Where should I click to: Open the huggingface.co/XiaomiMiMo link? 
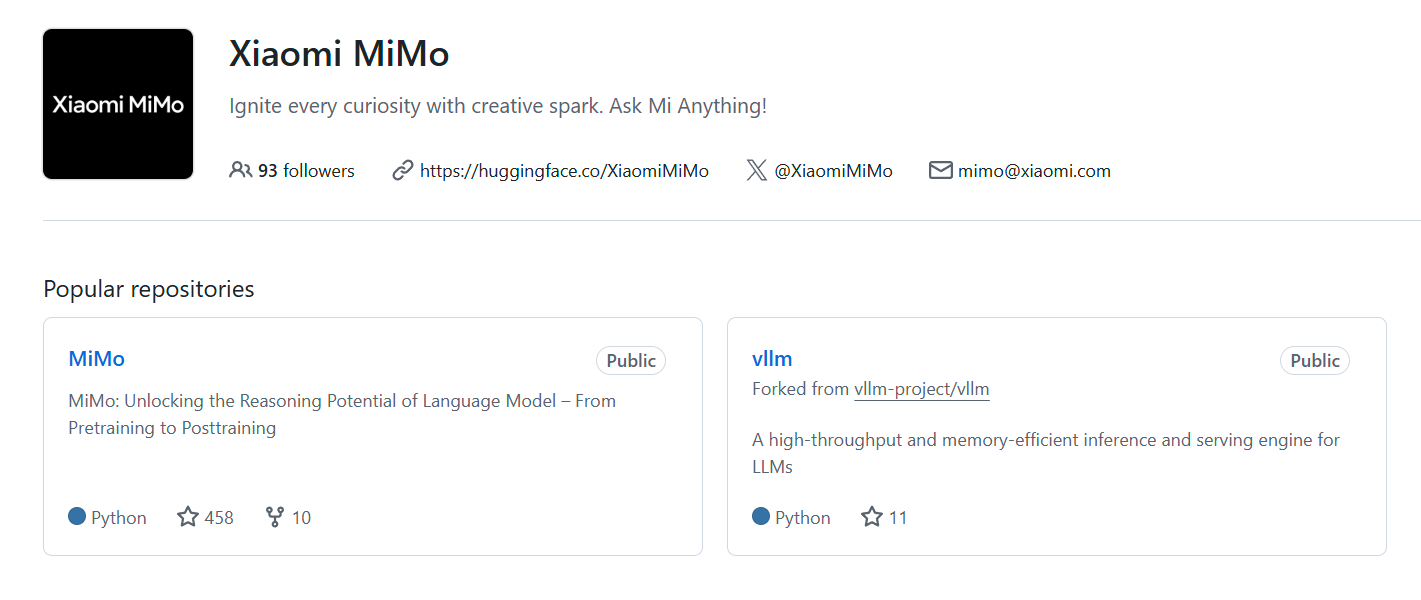click(564, 171)
